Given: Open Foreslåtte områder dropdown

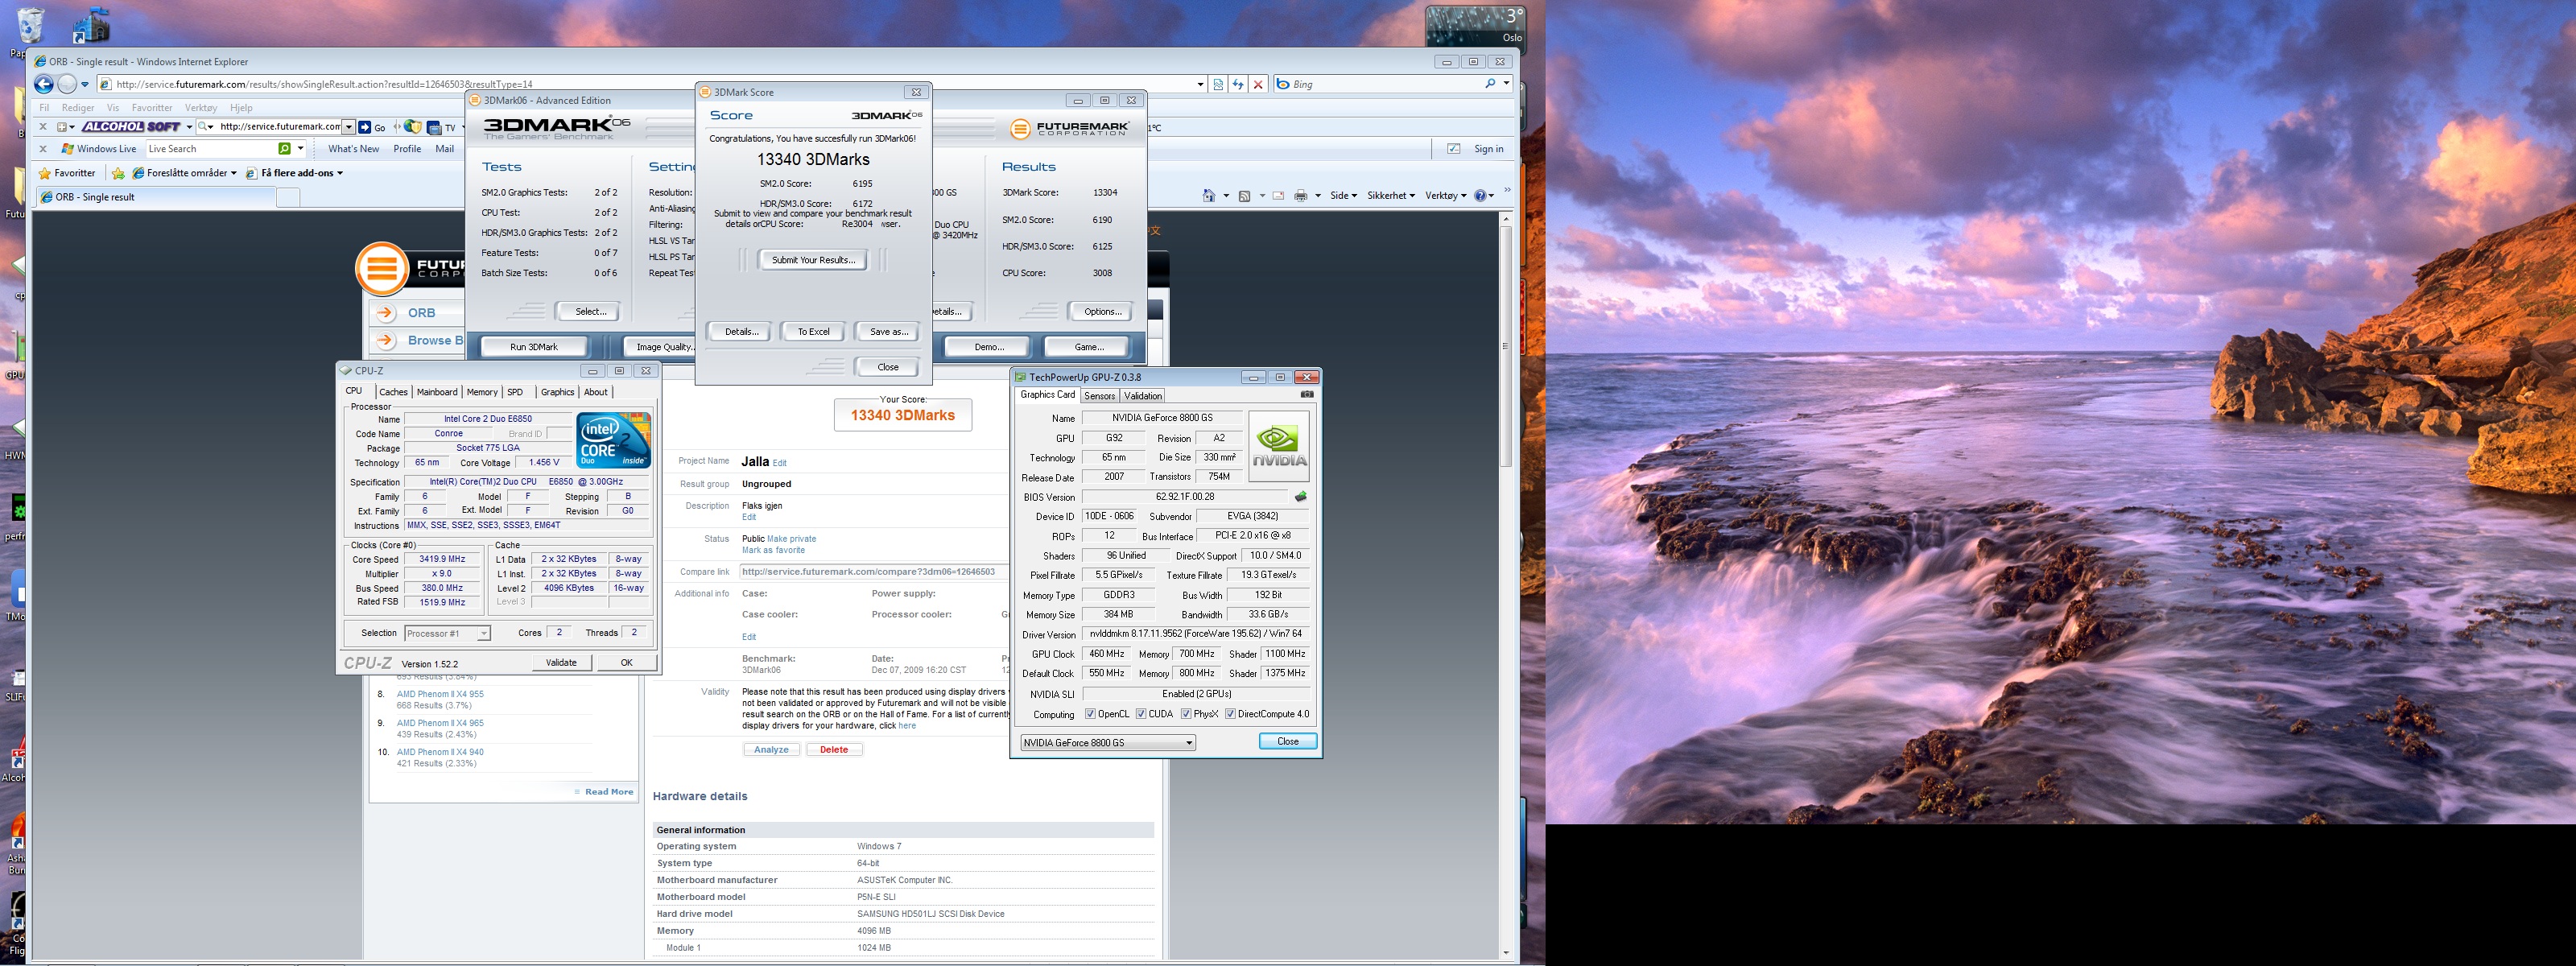Looking at the screenshot, I should tap(186, 173).
